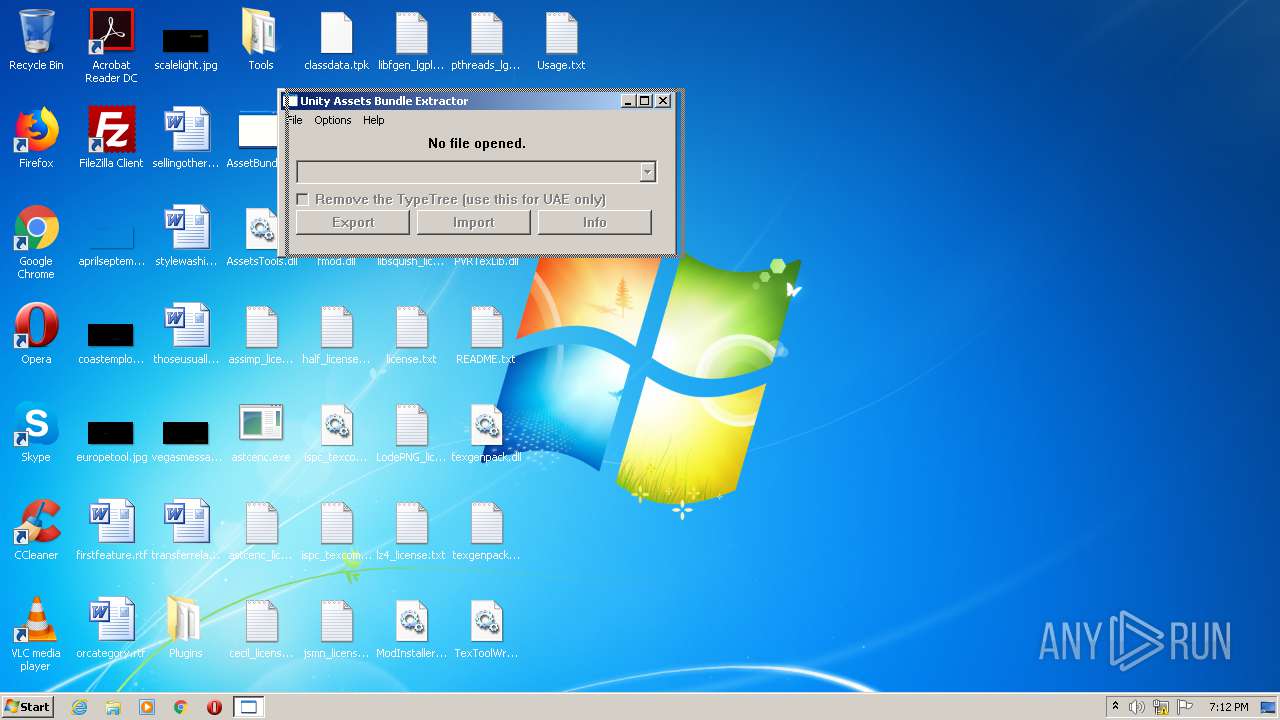Open the Help menu

373,120
